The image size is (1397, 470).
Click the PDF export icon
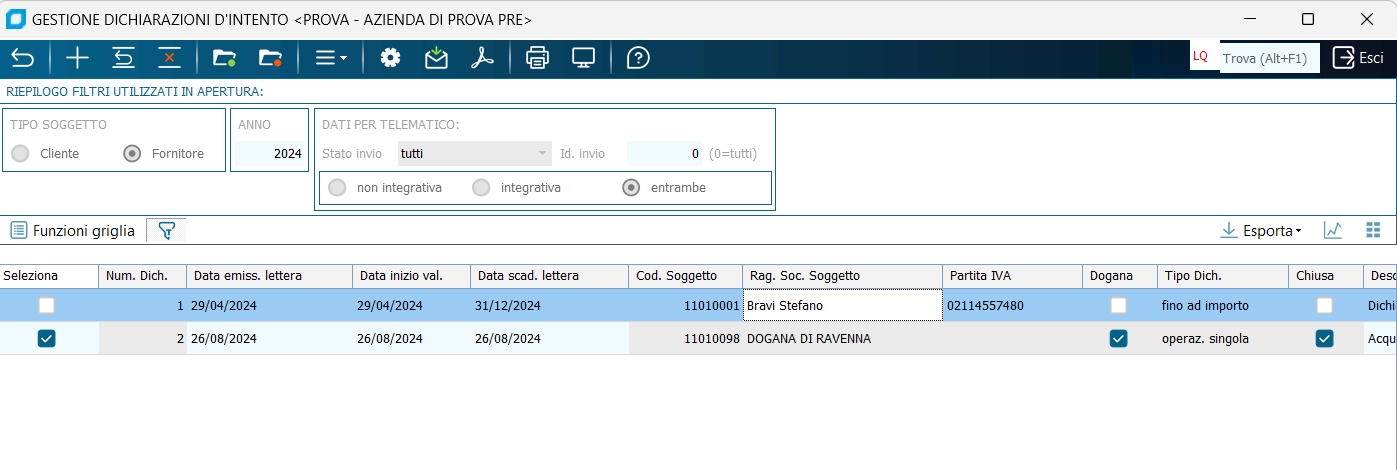(483, 58)
